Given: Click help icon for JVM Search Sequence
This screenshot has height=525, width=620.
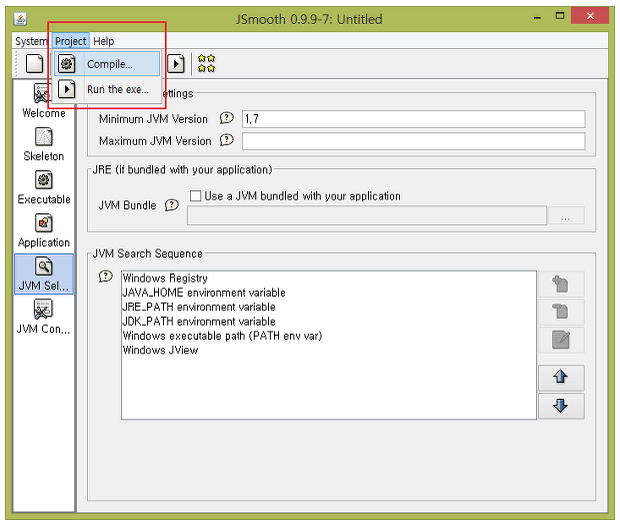Looking at the screenshot, I should [106, 276].
